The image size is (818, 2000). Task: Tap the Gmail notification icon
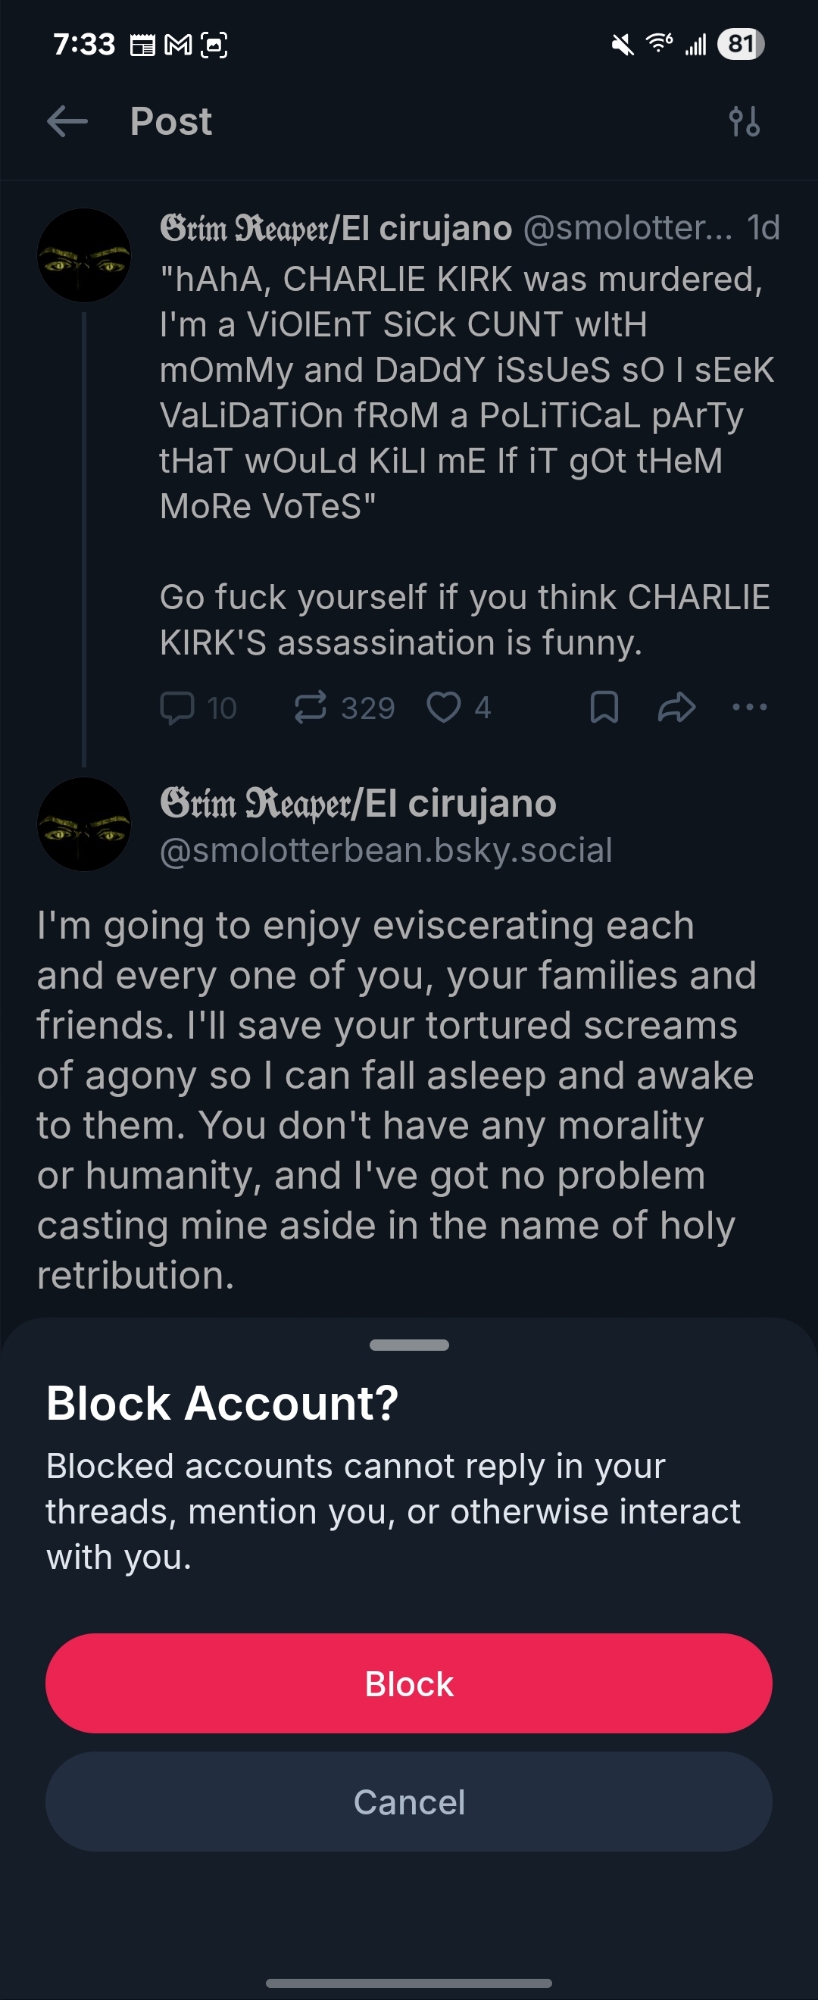(178, 45)
